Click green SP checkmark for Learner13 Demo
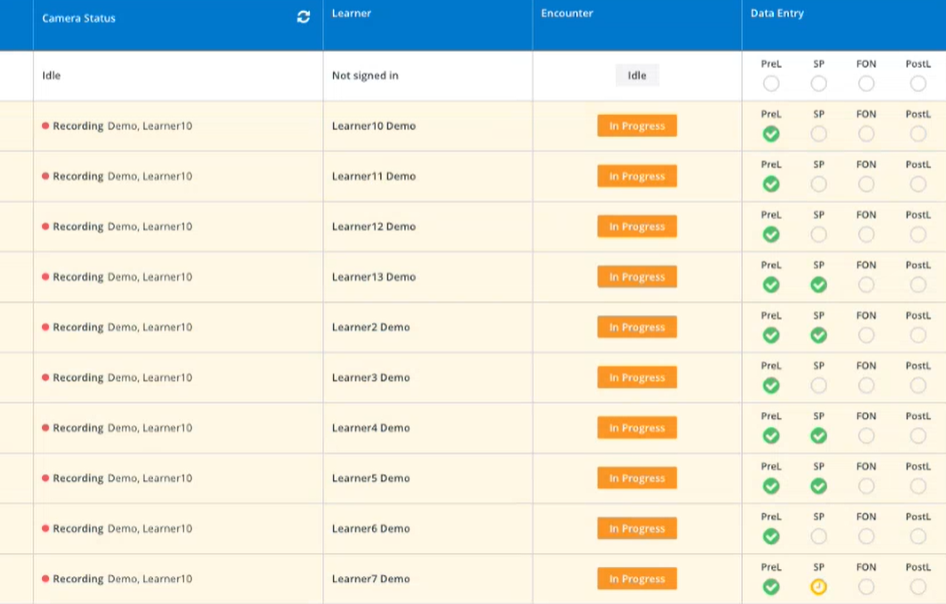Screen dimensions: 946x604 pyautogui.click(x=818, y=285)
